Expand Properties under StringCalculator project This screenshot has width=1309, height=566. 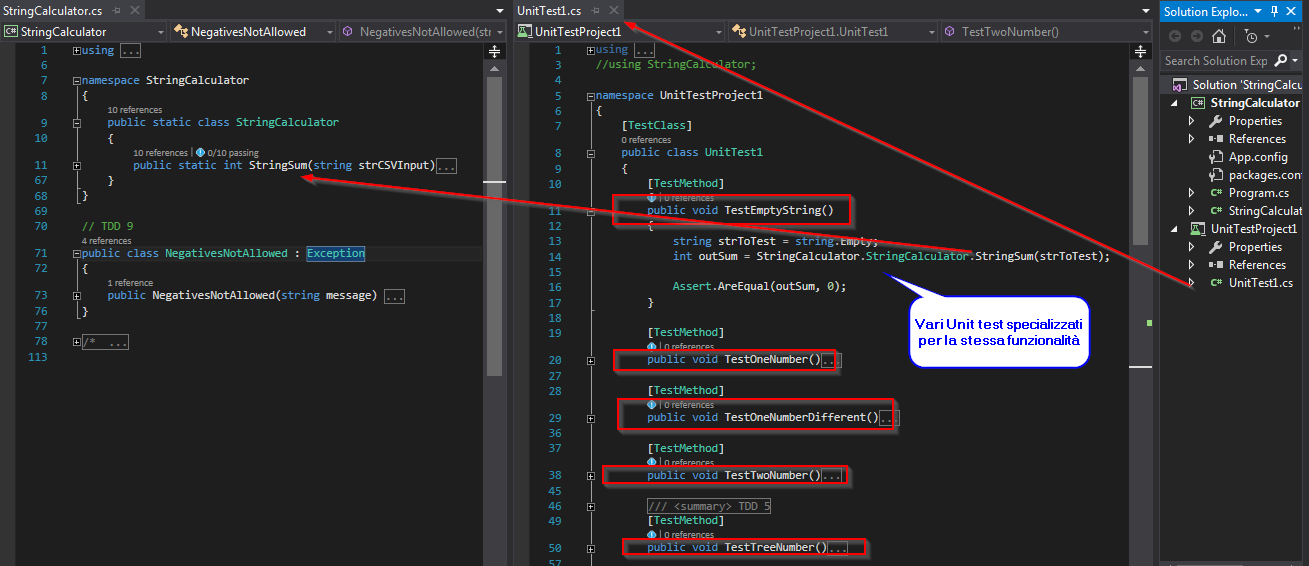point(1191,121)
